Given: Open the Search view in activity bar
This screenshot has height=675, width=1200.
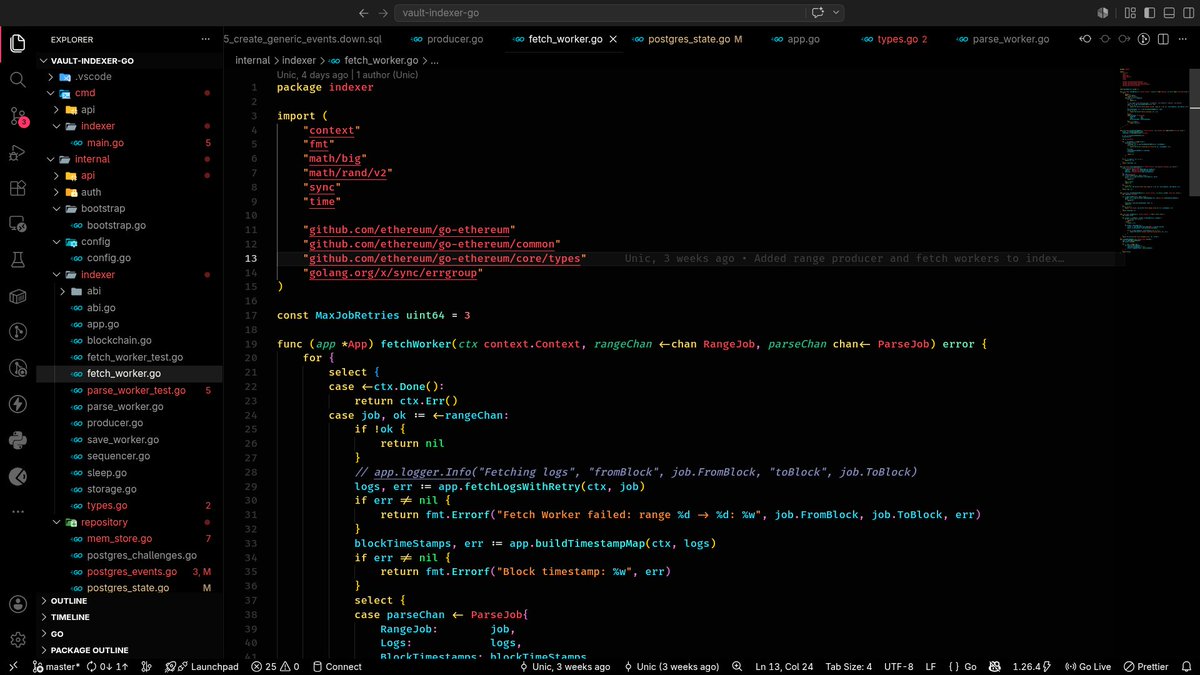Looking at the screenshot, I should [17, 79].
